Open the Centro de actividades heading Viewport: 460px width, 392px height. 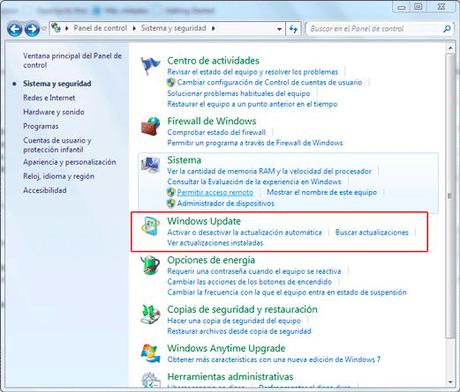pos(213,61)
